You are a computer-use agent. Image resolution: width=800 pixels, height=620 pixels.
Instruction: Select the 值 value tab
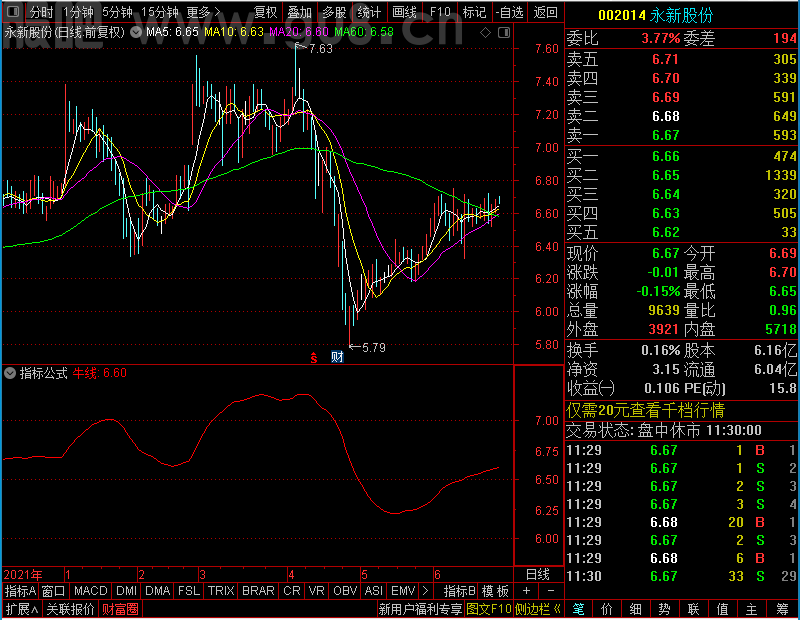pos(722,609)
